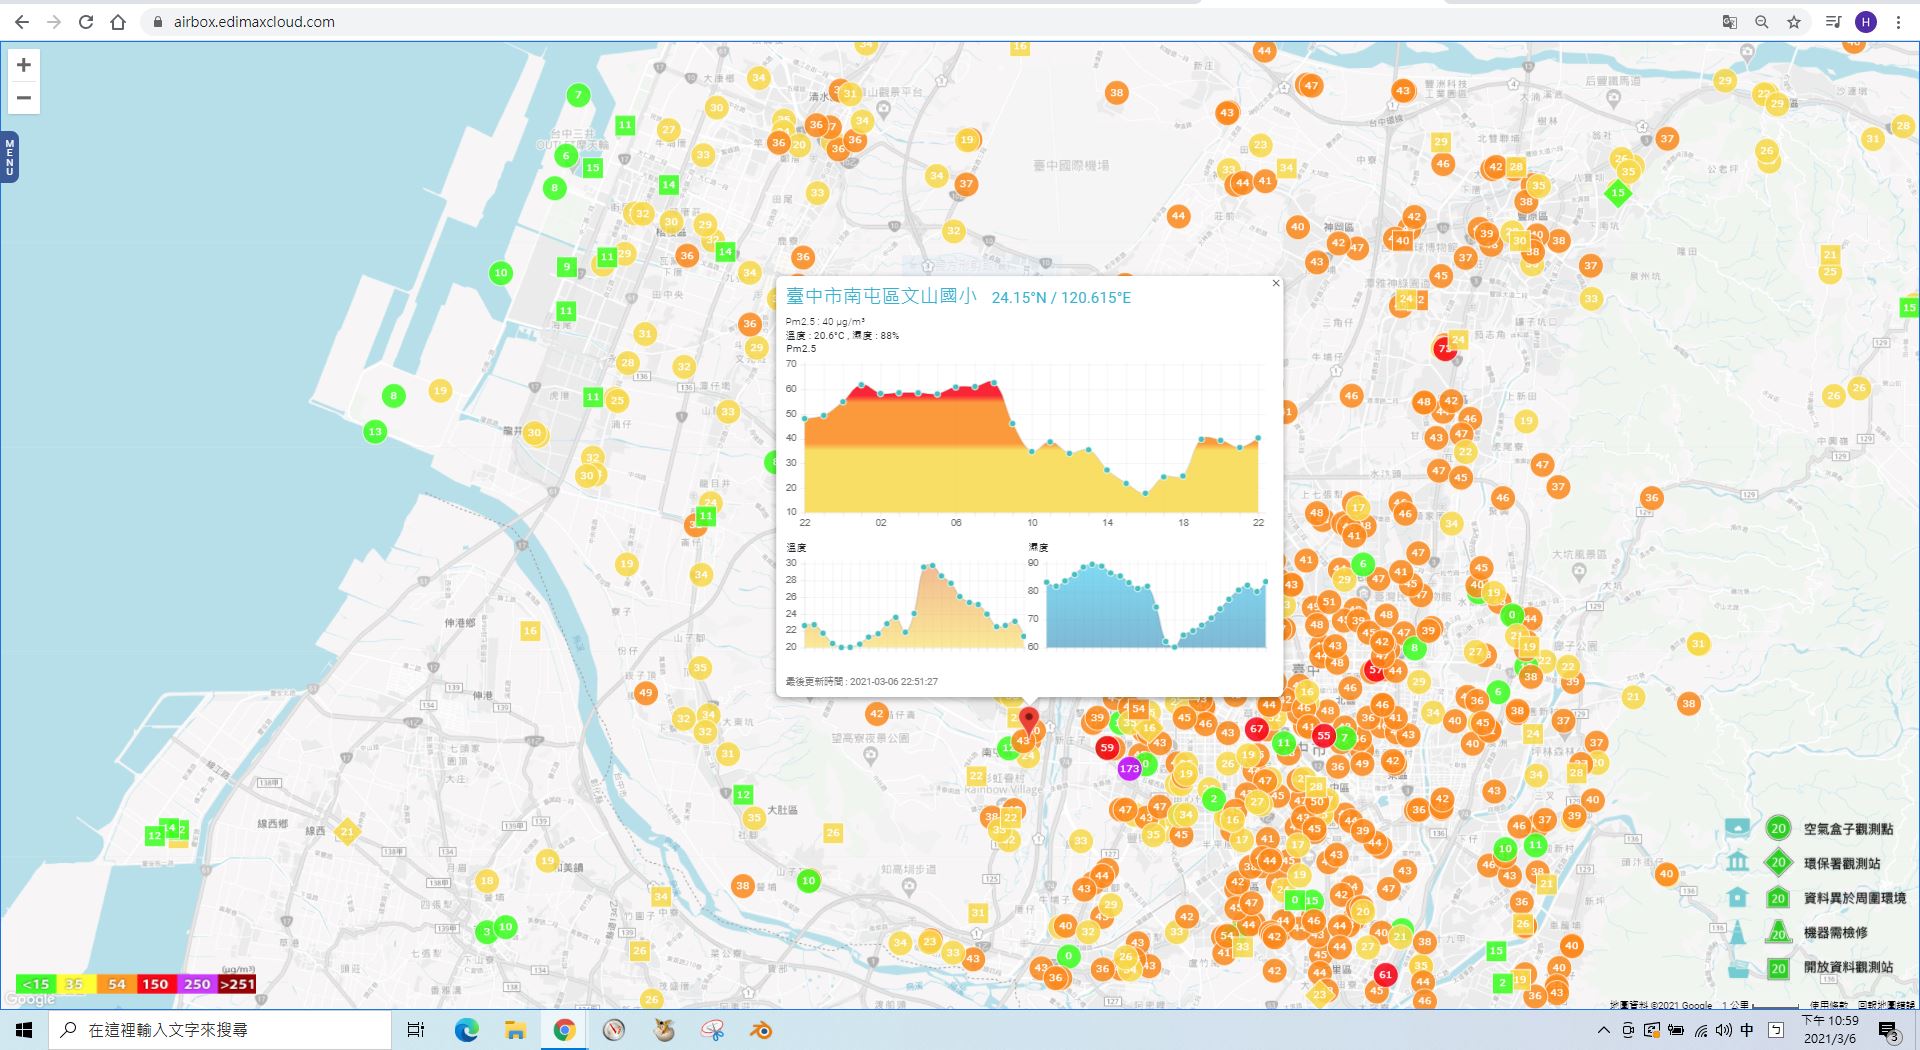
Task: Go back in browser history
Action: point(22,22)
